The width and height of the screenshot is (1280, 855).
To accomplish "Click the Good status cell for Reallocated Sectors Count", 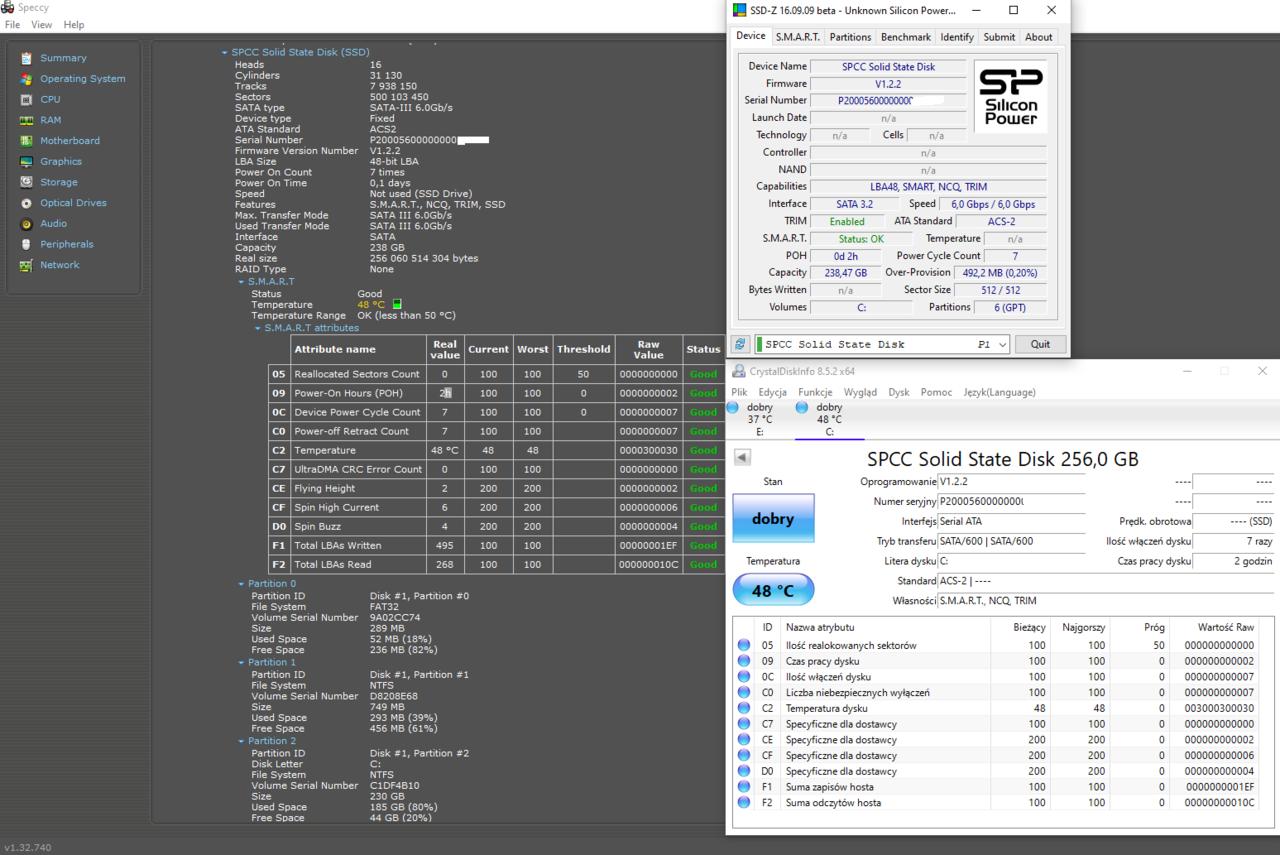I will coord(703,374).
